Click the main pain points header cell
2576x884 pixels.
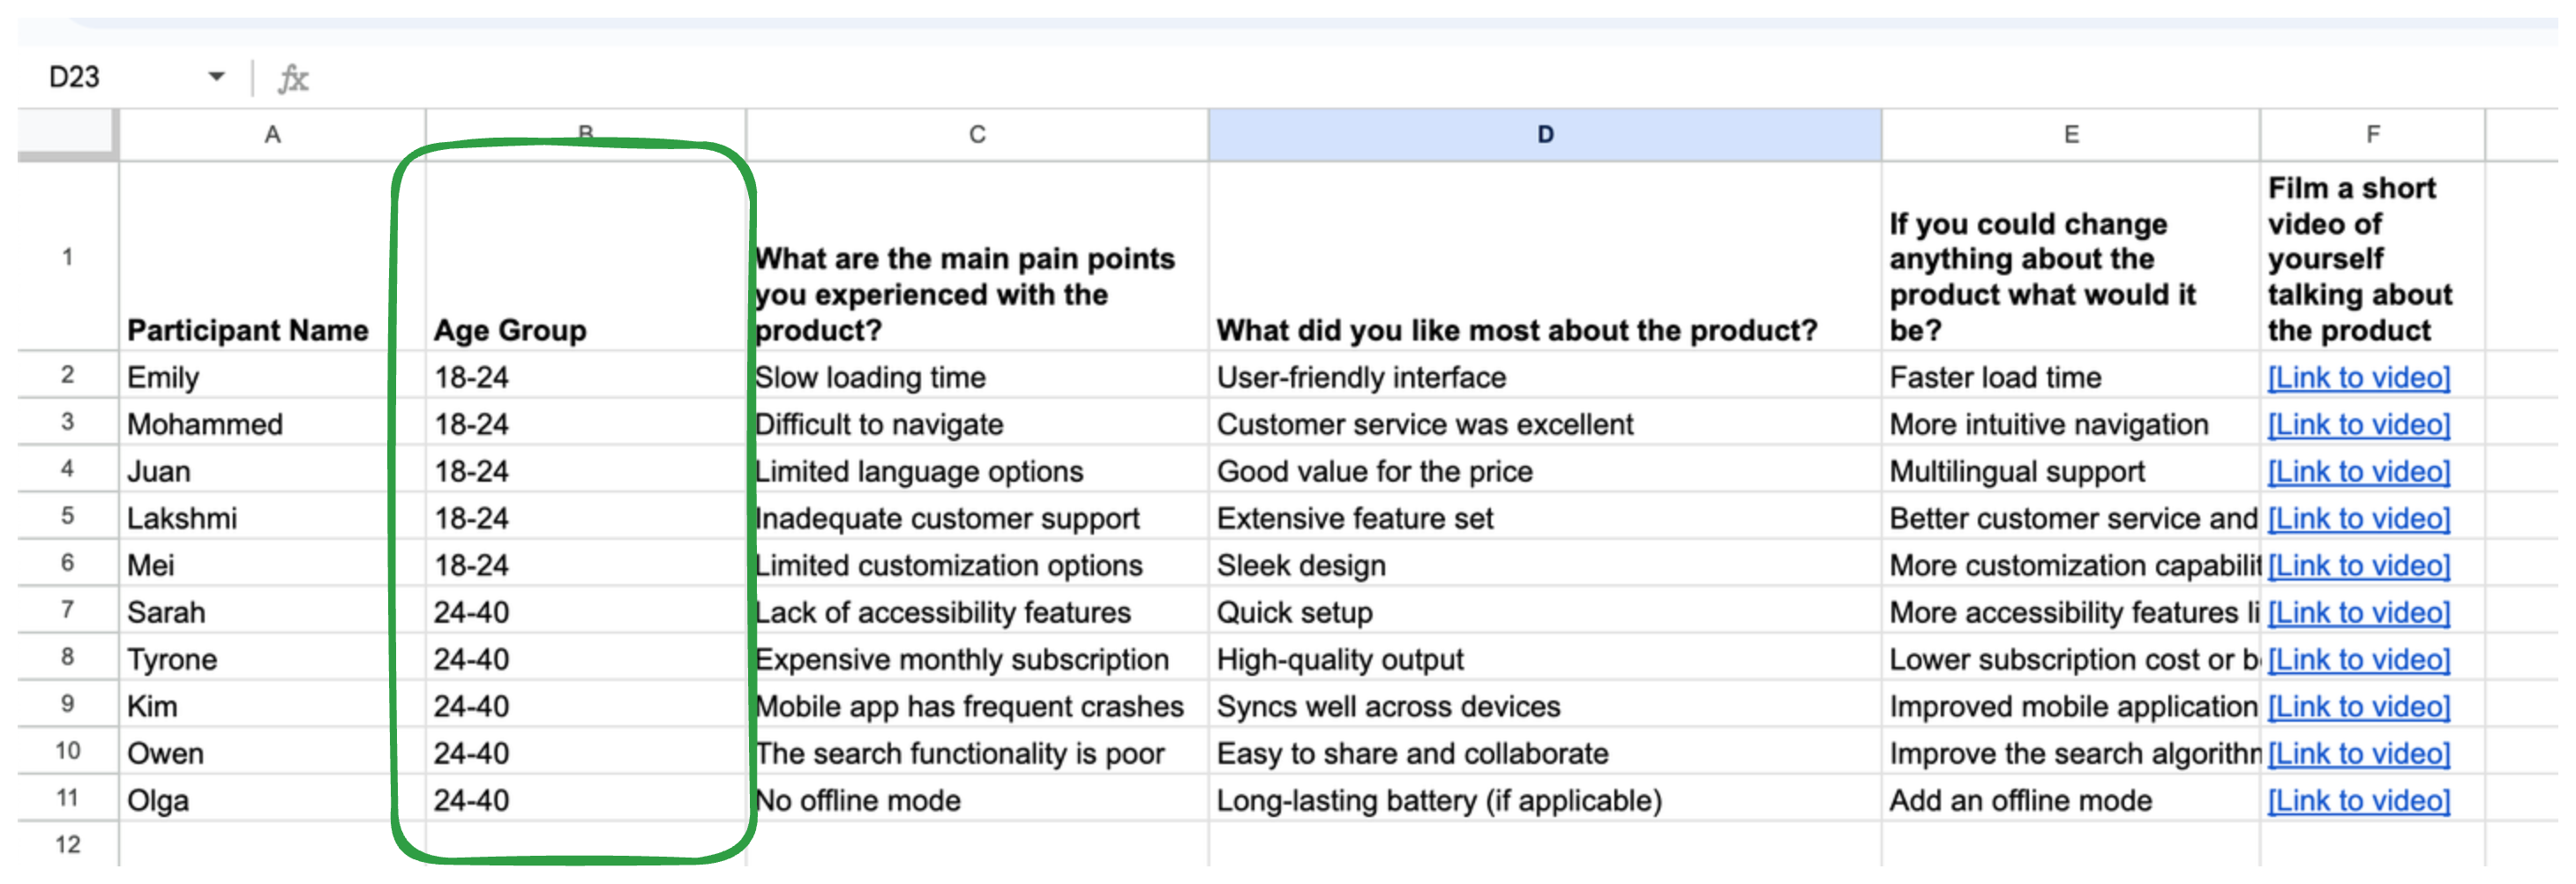click(977, 256)
